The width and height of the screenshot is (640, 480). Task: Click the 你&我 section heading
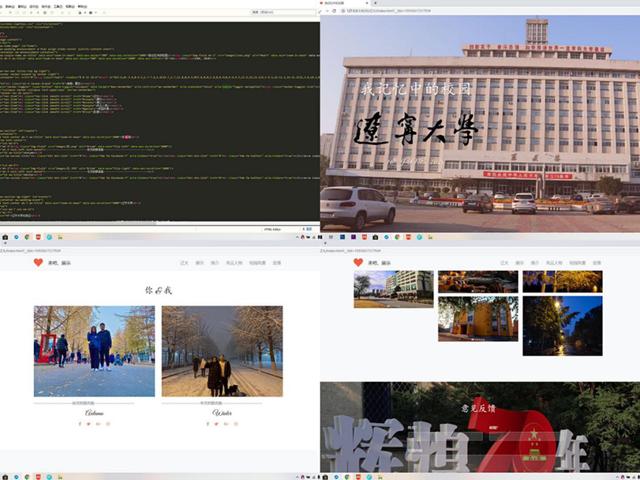[159, 290]
